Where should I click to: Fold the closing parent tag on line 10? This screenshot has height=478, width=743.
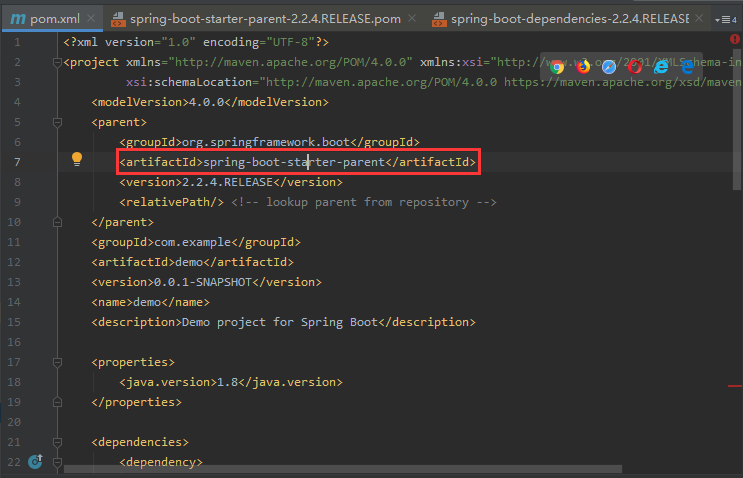pos(57,222)
